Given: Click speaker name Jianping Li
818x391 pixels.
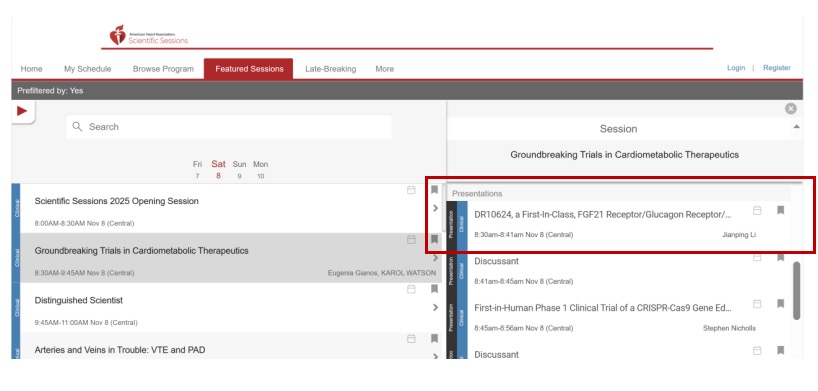Looking at the screenshot, I should pos(739,235).
